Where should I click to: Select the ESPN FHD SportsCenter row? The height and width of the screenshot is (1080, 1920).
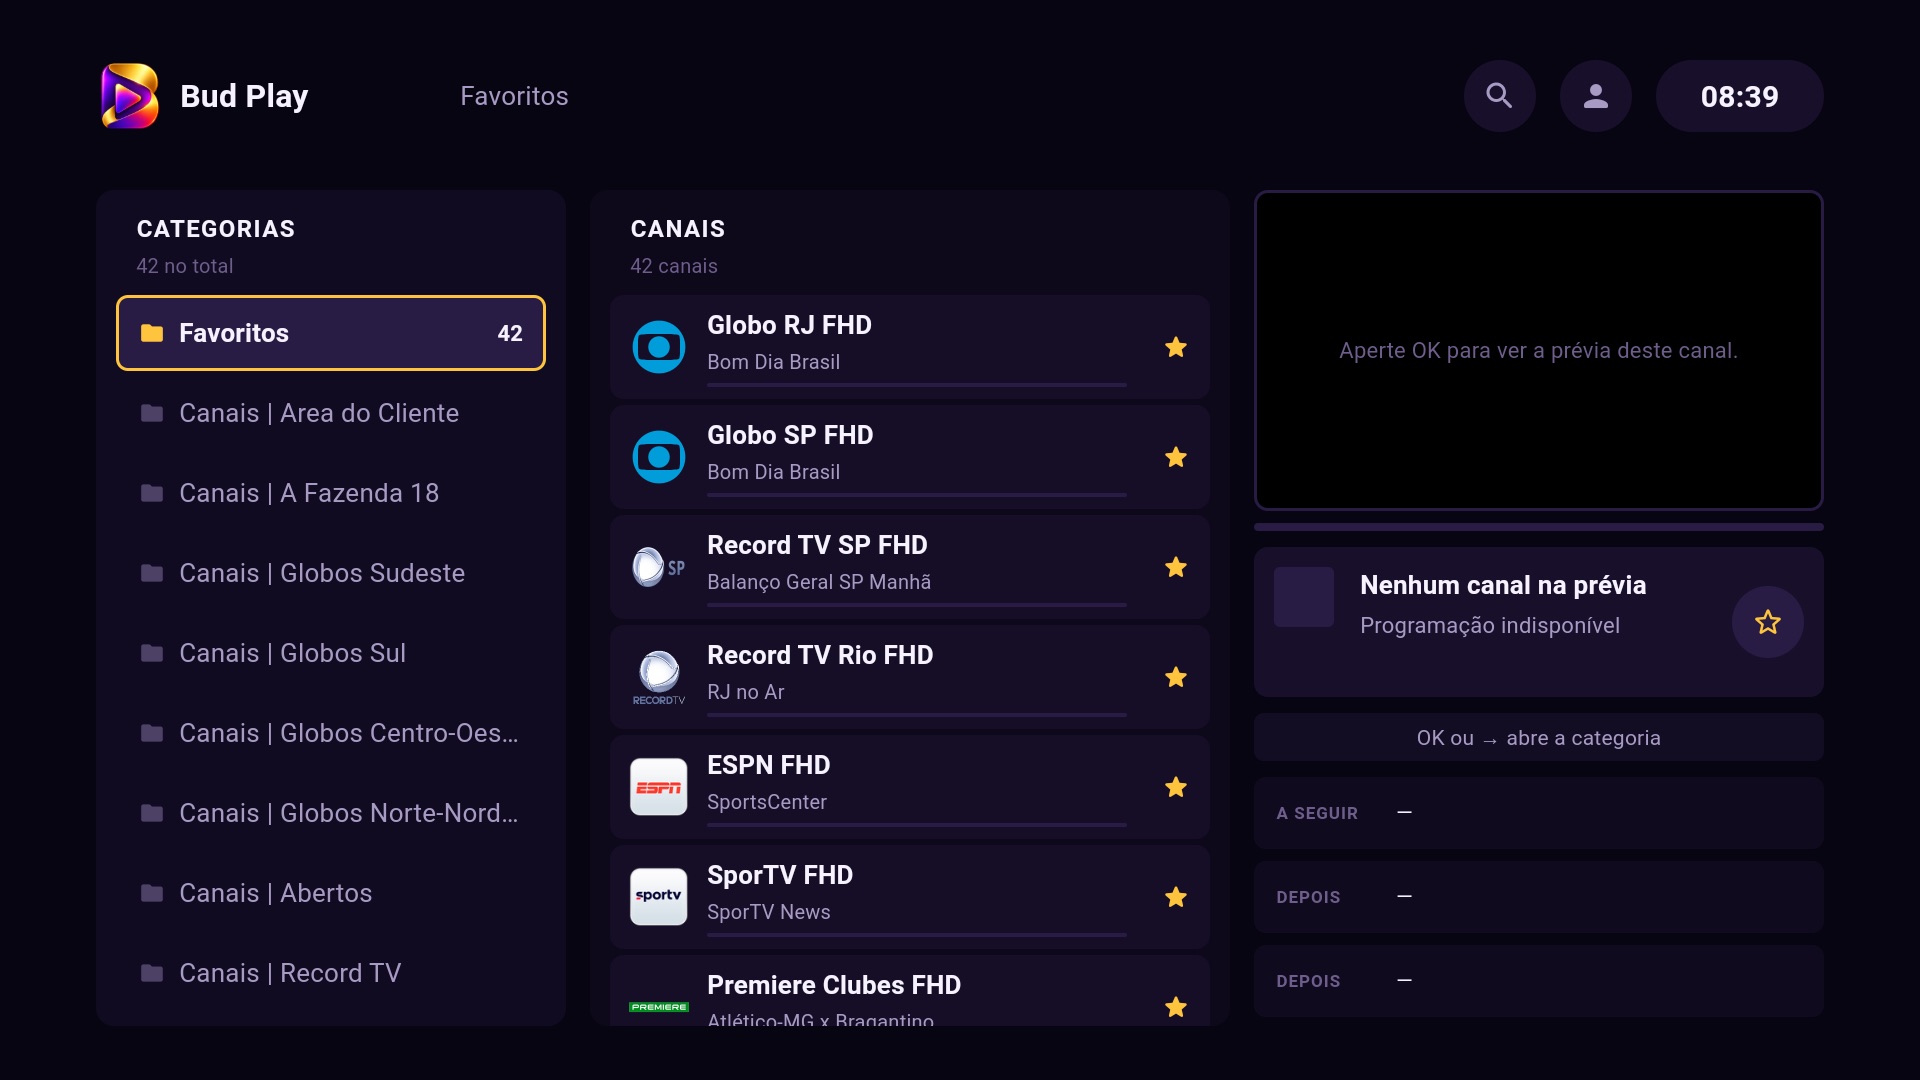point(910,787)
